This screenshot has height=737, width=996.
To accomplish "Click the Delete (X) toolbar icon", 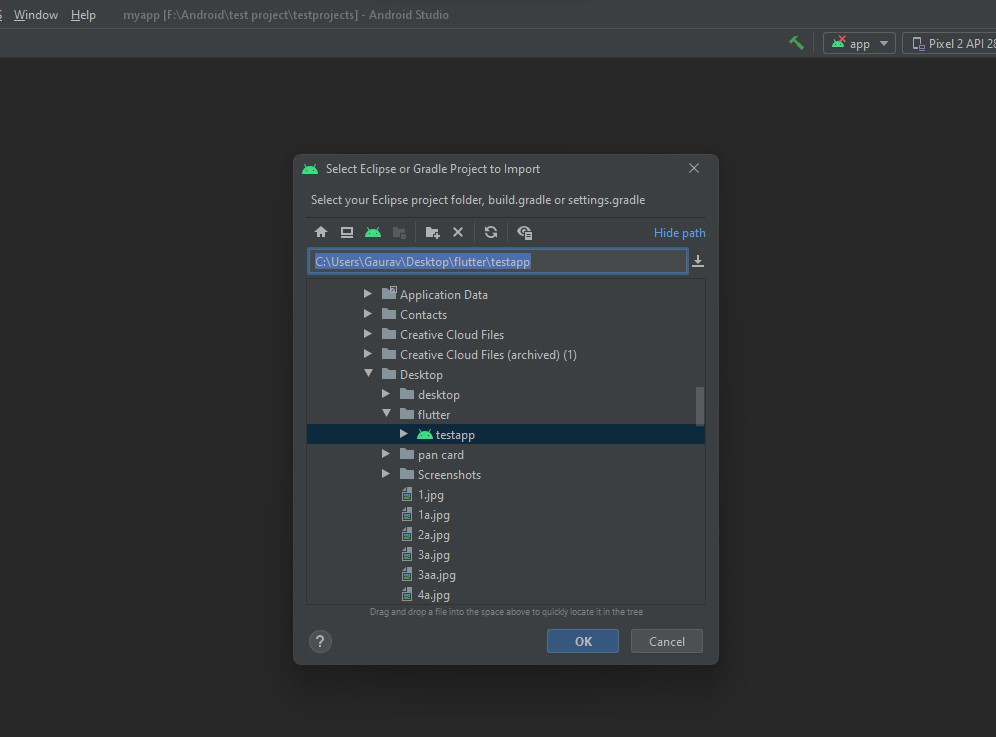I will (458, 232).
